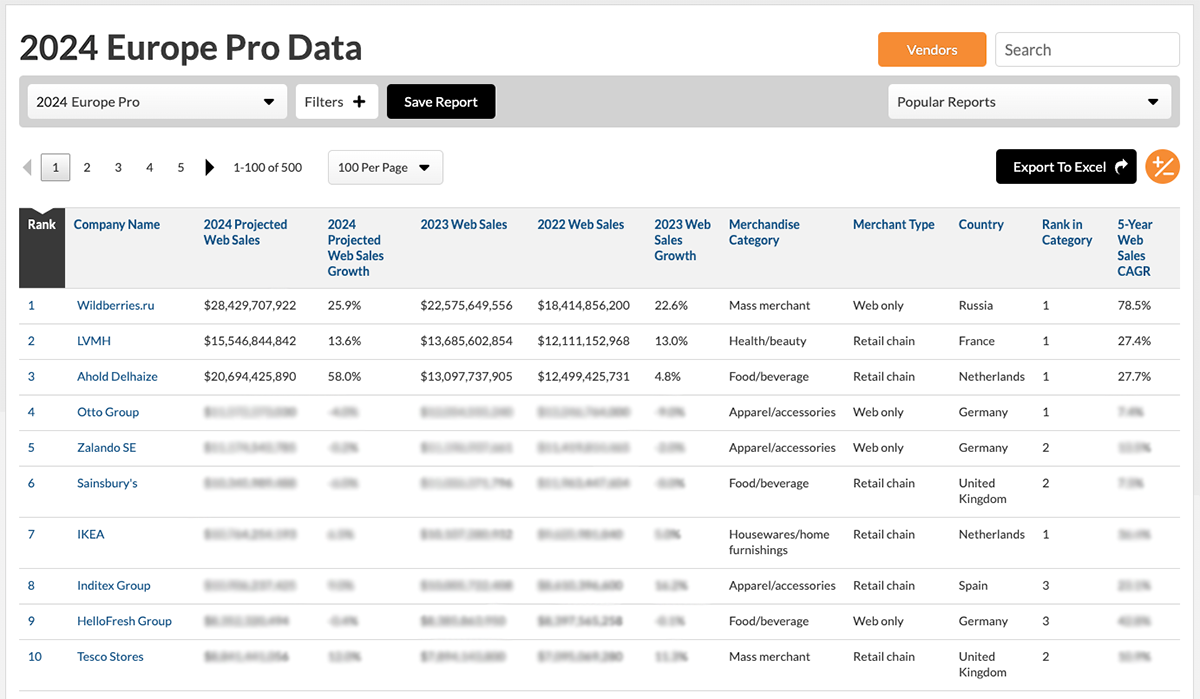Click $12,499,425,731 web sales value
1200x699 pixels.
pos(584,377)
